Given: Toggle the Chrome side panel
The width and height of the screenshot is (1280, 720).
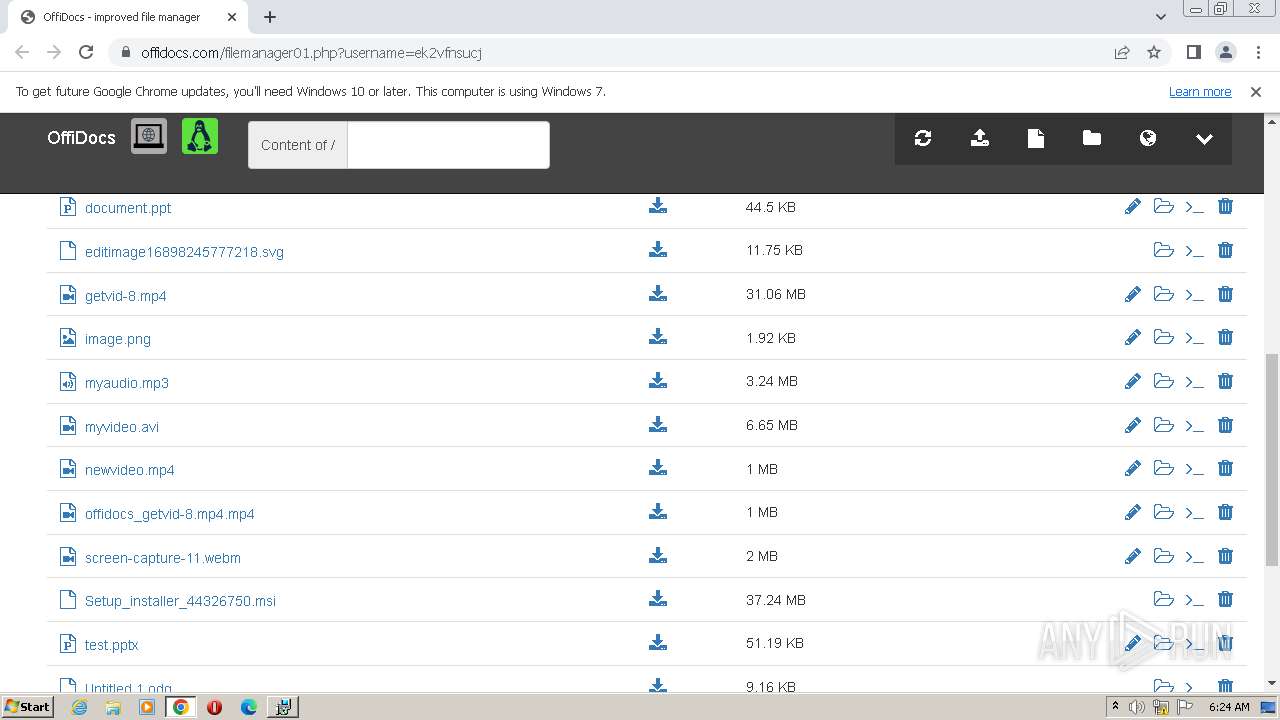Looking at the screenshot, I should click(1194, 52).
